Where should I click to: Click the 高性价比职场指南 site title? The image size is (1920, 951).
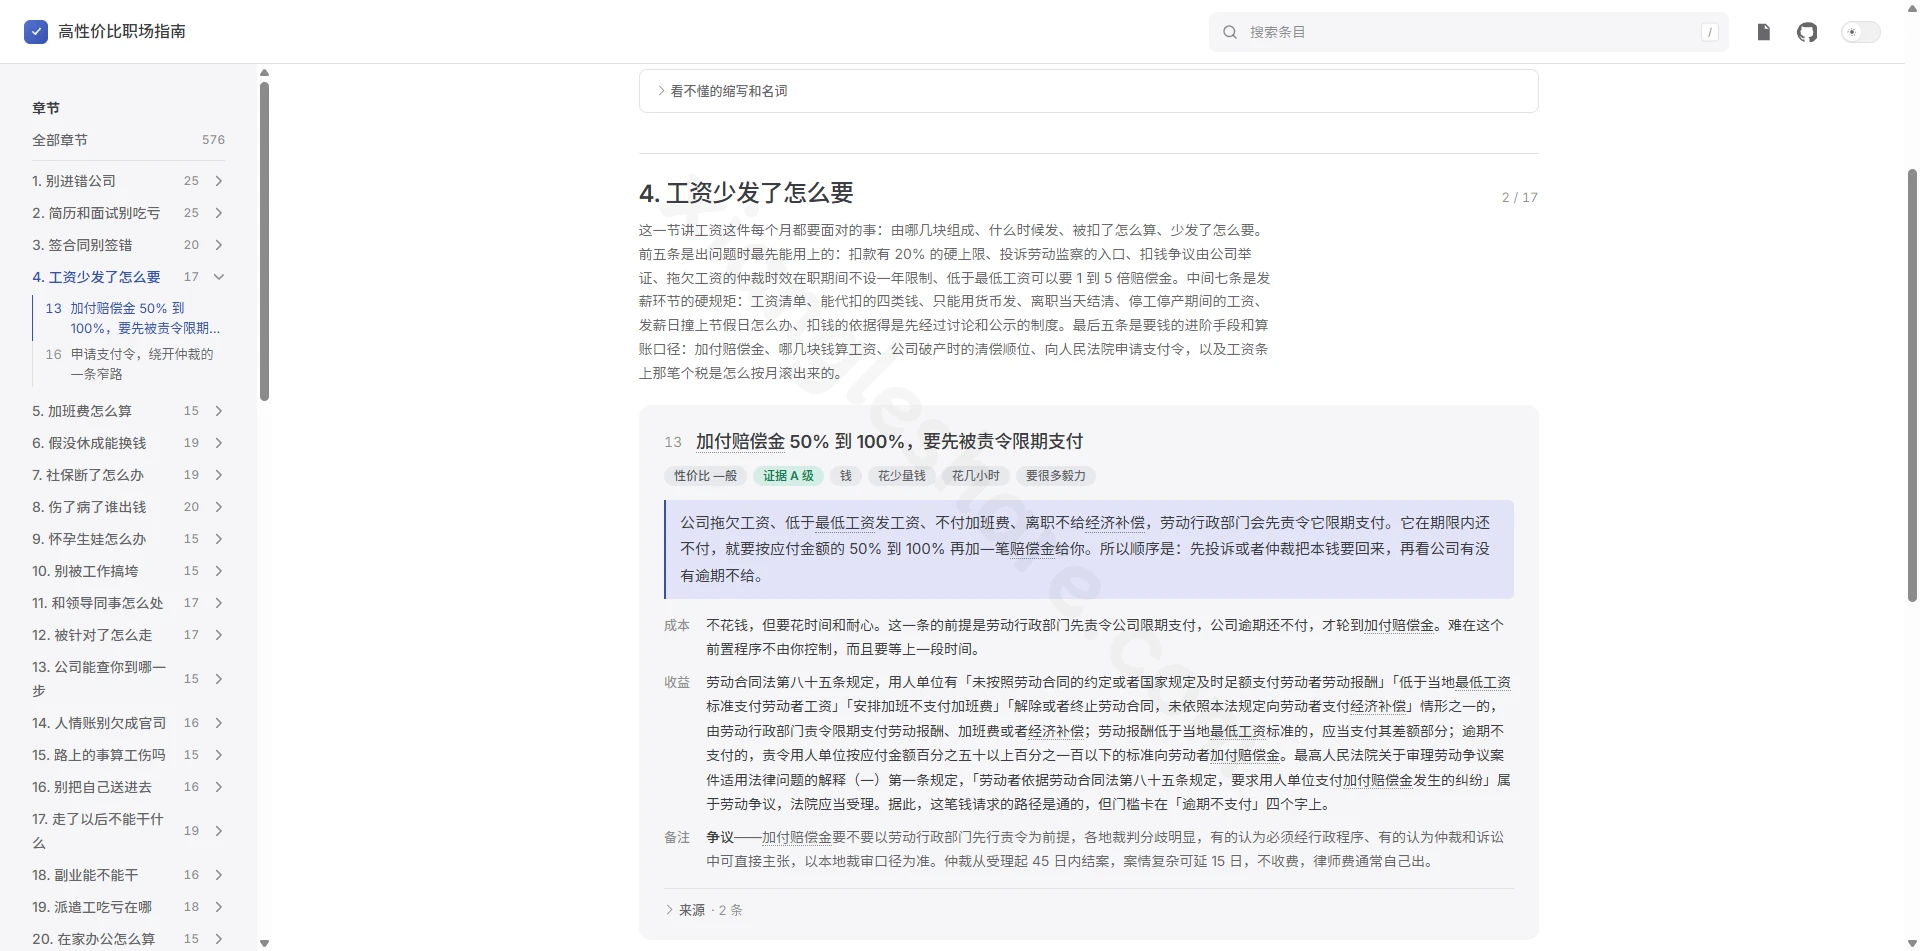[x=122, y=32]
